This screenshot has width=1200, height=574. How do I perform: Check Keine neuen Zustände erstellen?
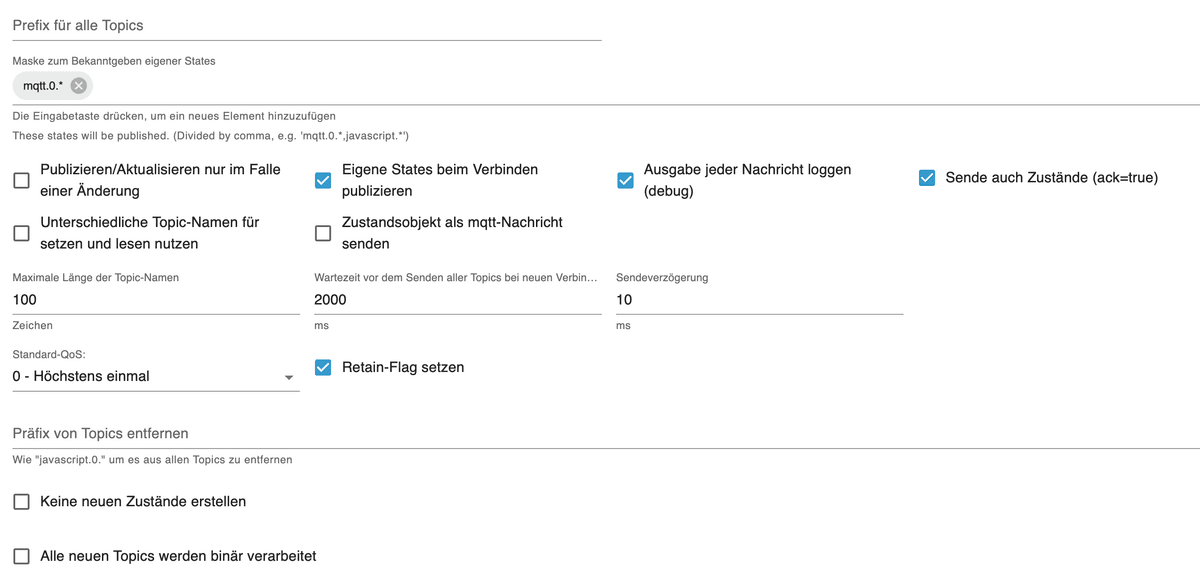point(21,501)
